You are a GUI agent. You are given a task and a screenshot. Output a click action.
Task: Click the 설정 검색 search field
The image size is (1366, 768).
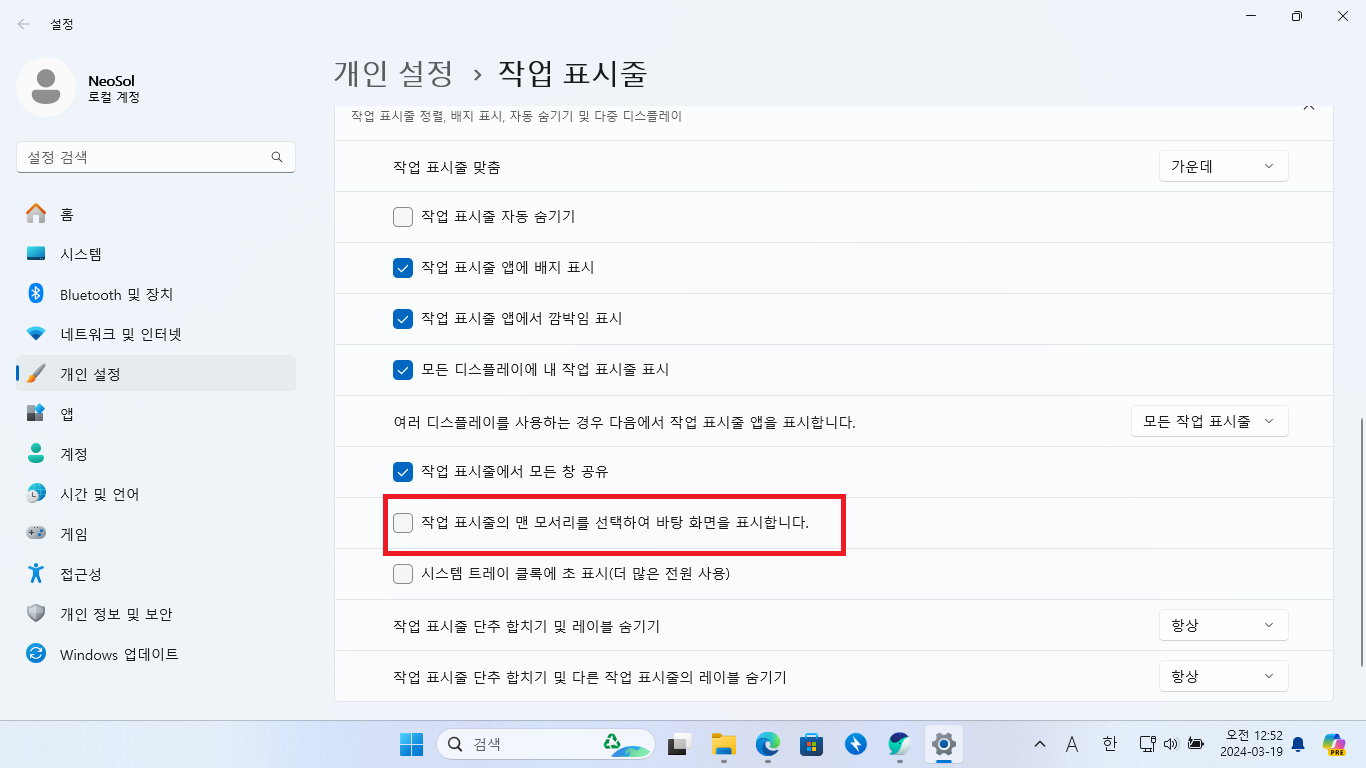coord(155,157)
